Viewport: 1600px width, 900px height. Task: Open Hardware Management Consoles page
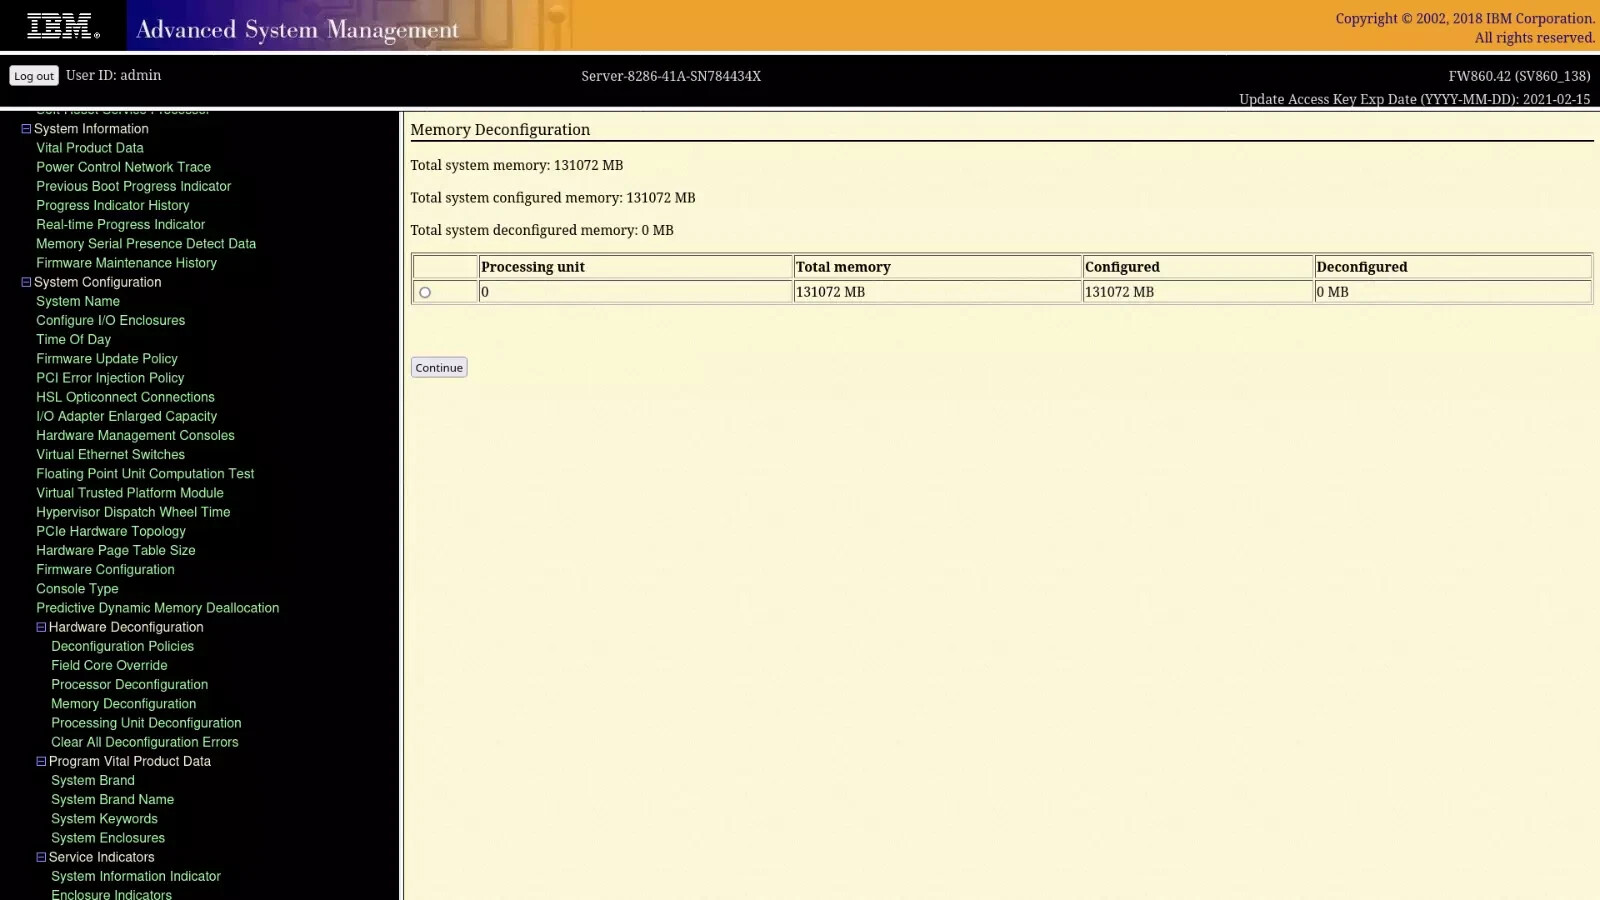pyautogui.click(x=136, y=436)
